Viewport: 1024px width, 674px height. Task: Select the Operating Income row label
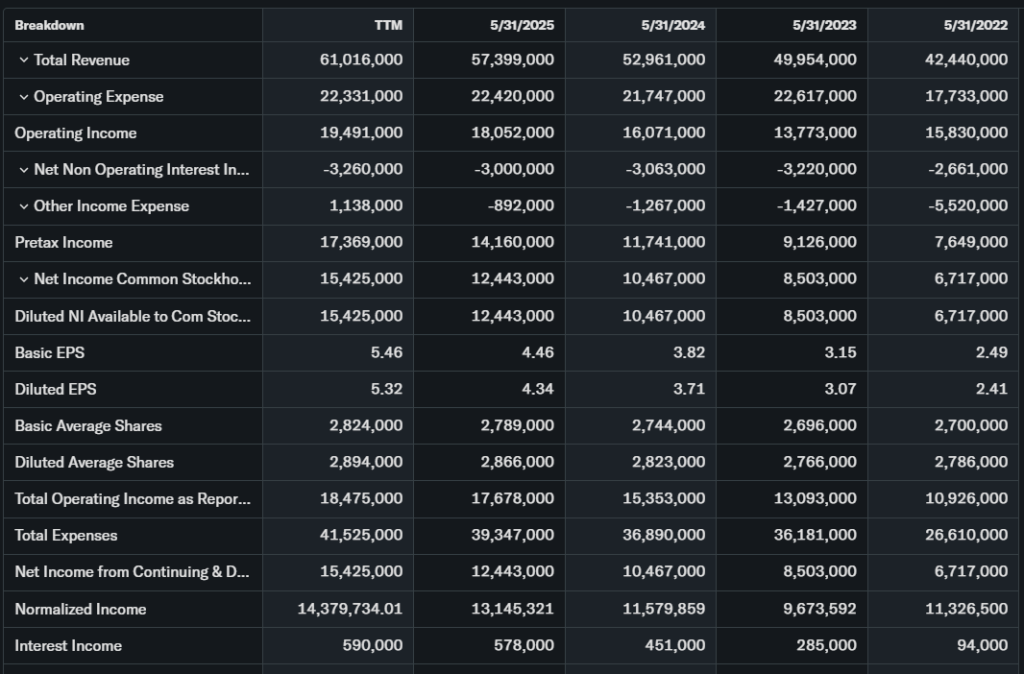coord(76,133)
